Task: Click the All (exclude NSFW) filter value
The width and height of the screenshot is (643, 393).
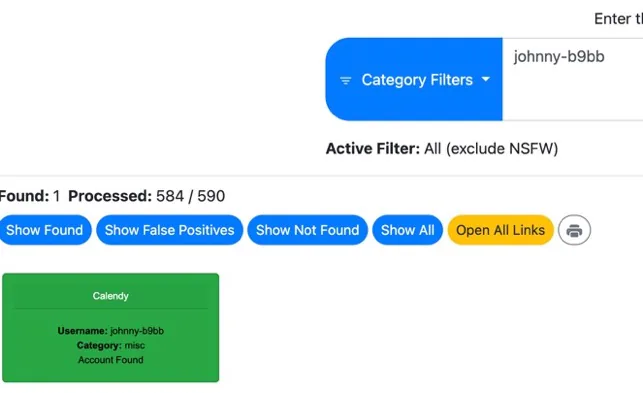Action: point(491,149)
